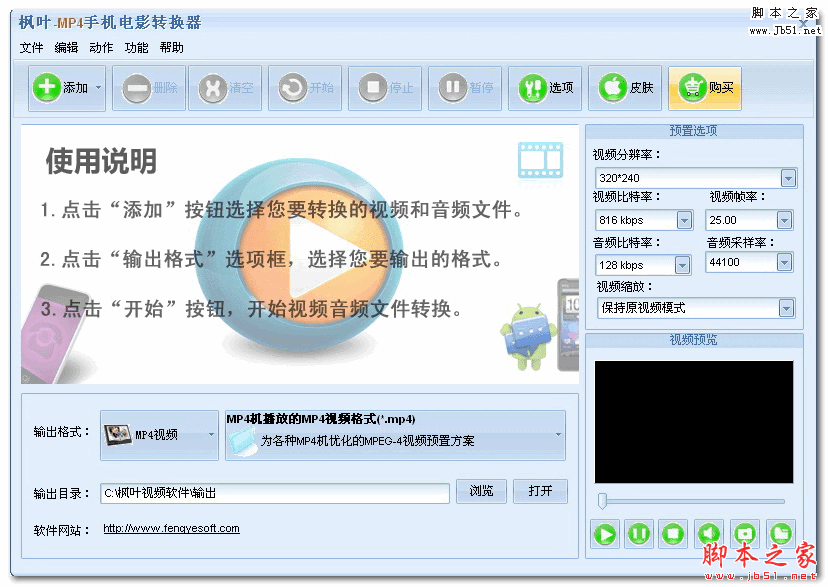Click the 预置选项 panel header
This screenshot has height=587, width=828.
coord(694,130)
